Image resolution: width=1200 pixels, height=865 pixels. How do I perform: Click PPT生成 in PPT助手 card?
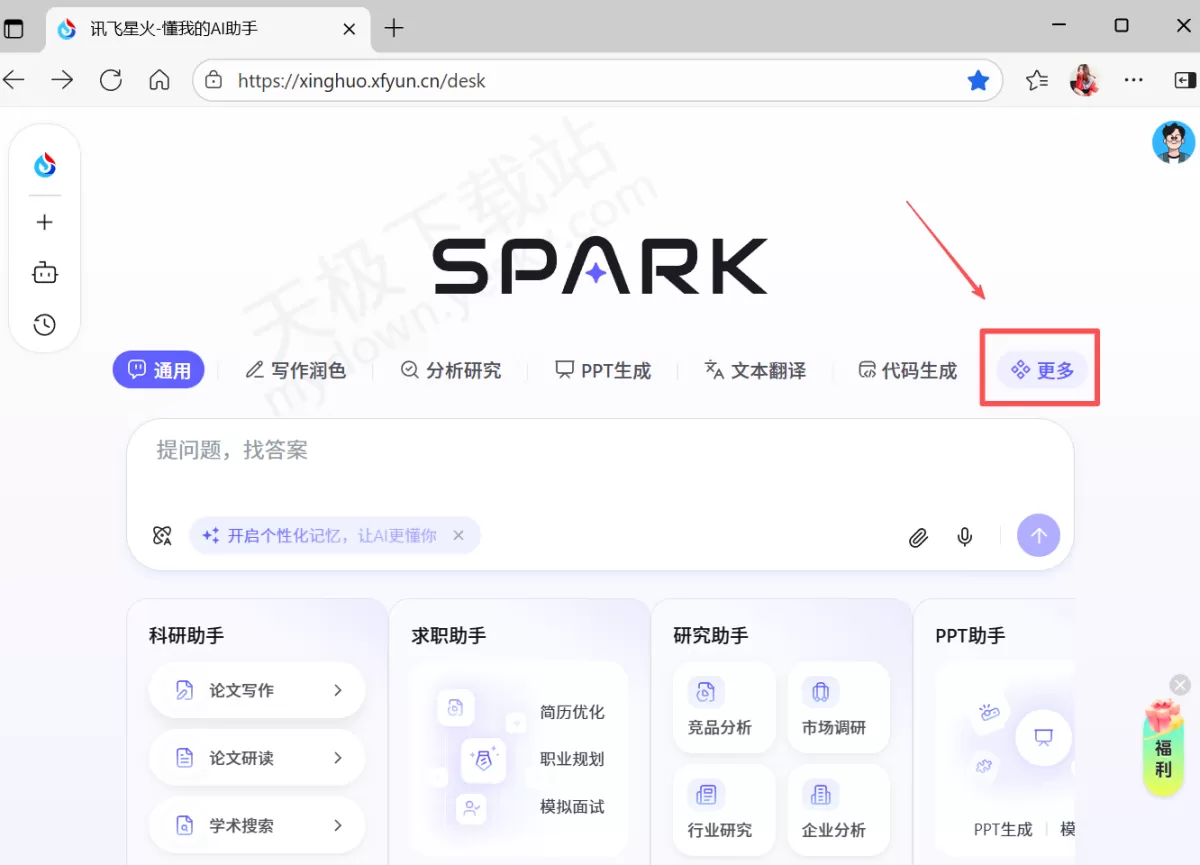[1003, 829]
